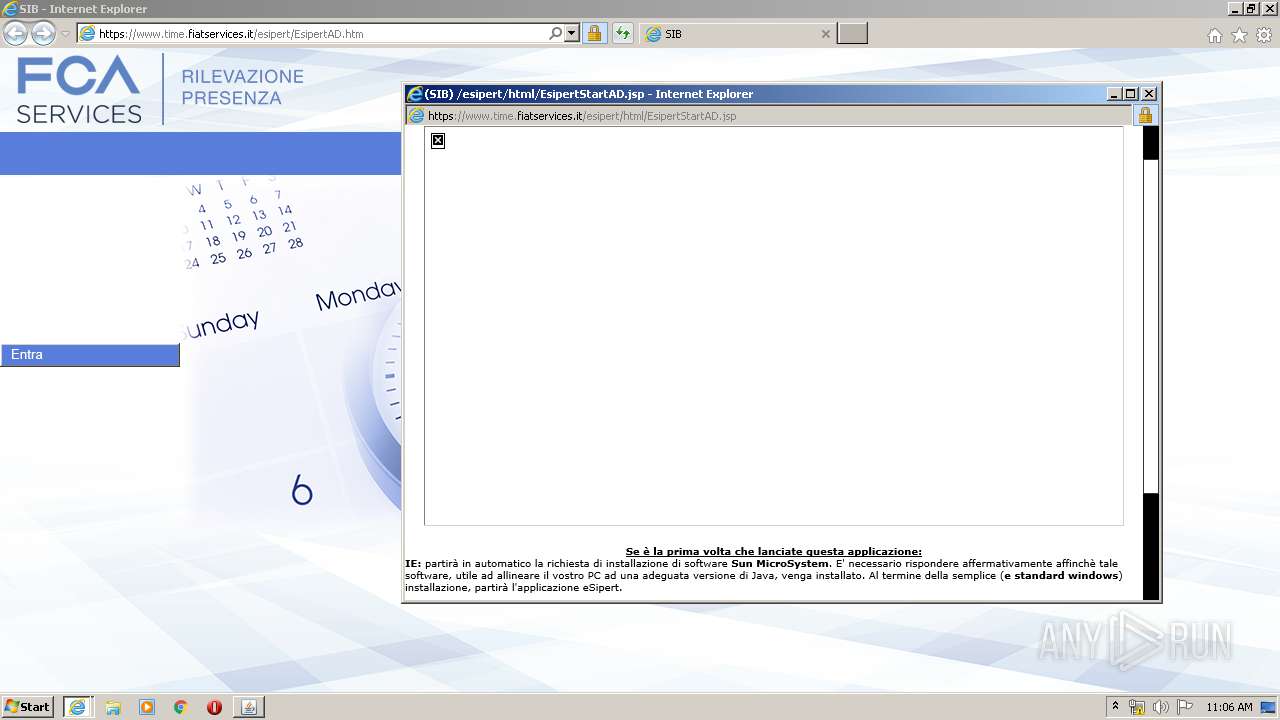Launch Chrome from the taskbar
Viewport: 1280px width, 720px height.
click(180, 707)
